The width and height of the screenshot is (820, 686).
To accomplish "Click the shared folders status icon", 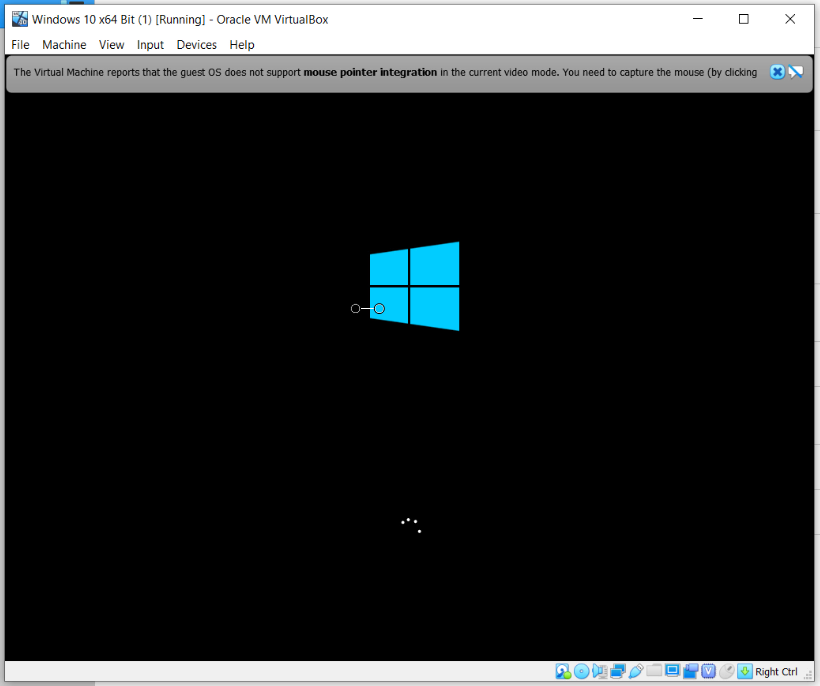I will (654, 670).
